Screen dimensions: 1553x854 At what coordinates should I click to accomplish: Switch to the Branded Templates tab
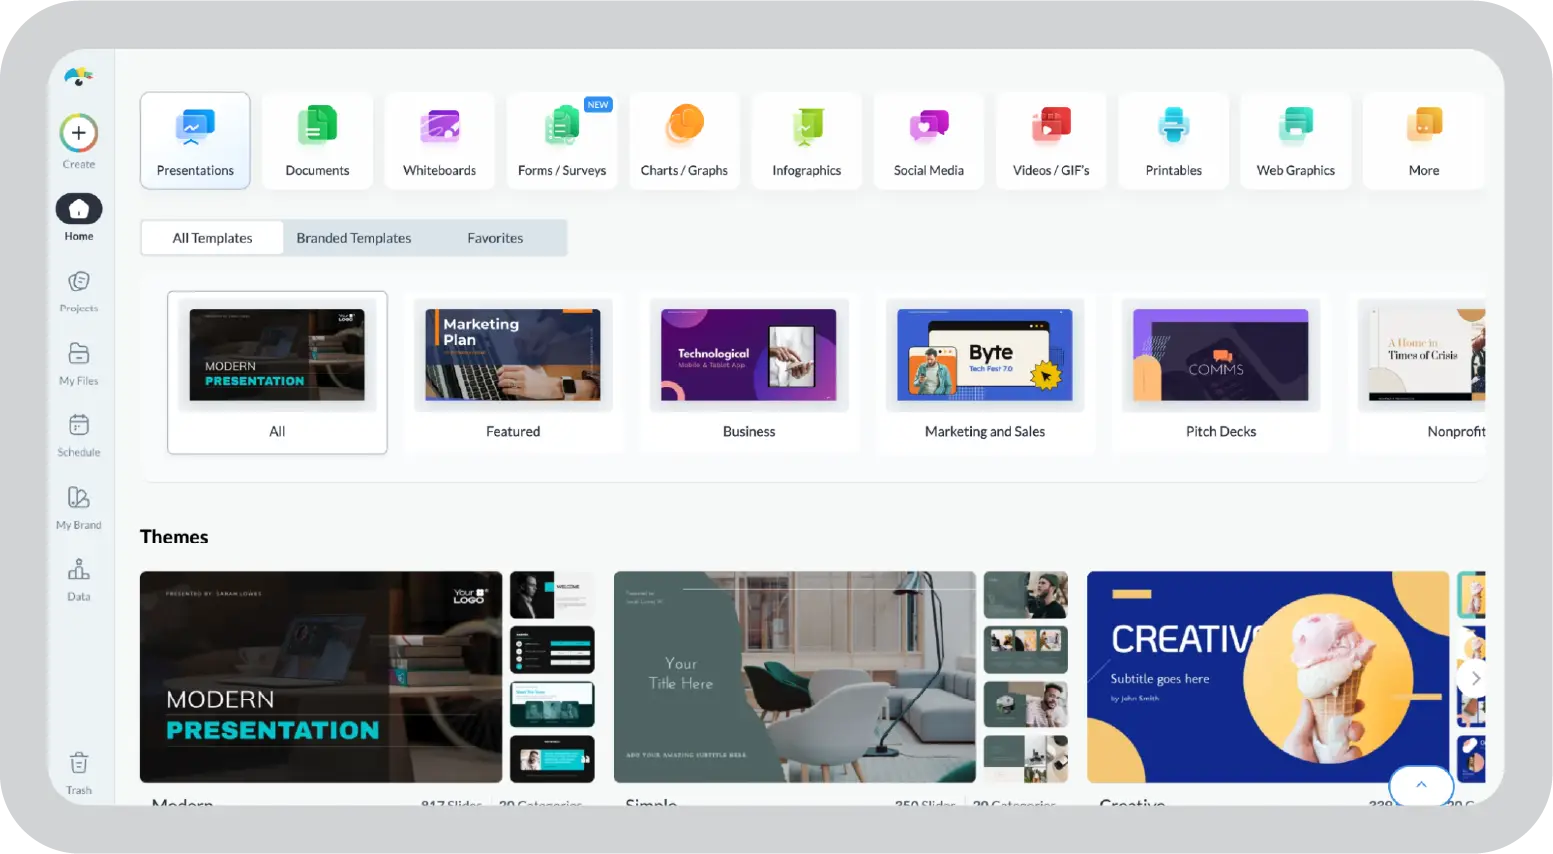pyautogui.click(x=354, y=238)
